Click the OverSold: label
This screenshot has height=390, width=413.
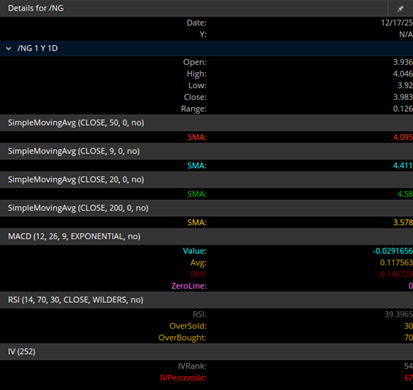(x=188, y=326)
